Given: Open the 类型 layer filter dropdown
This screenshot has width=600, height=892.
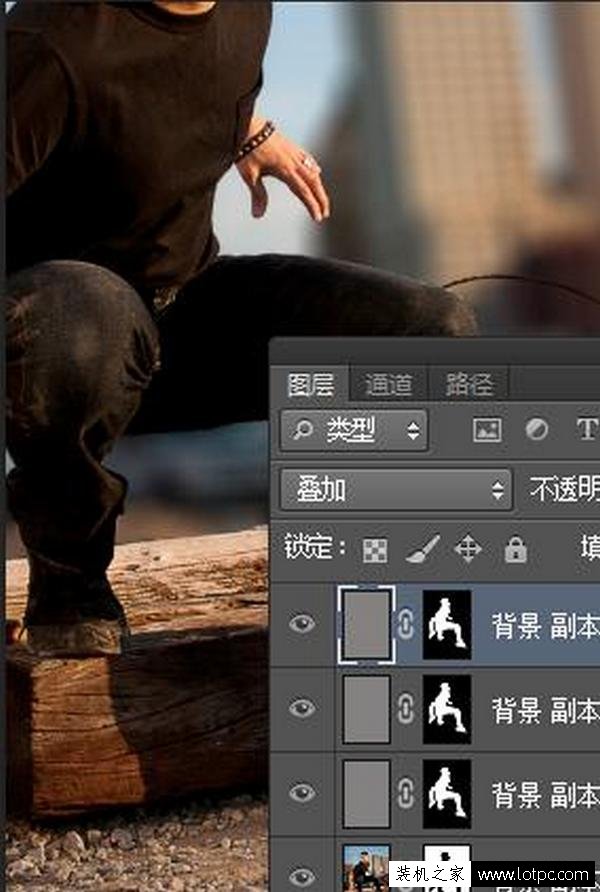Looking at the screenshot, I should click(354, 431).
